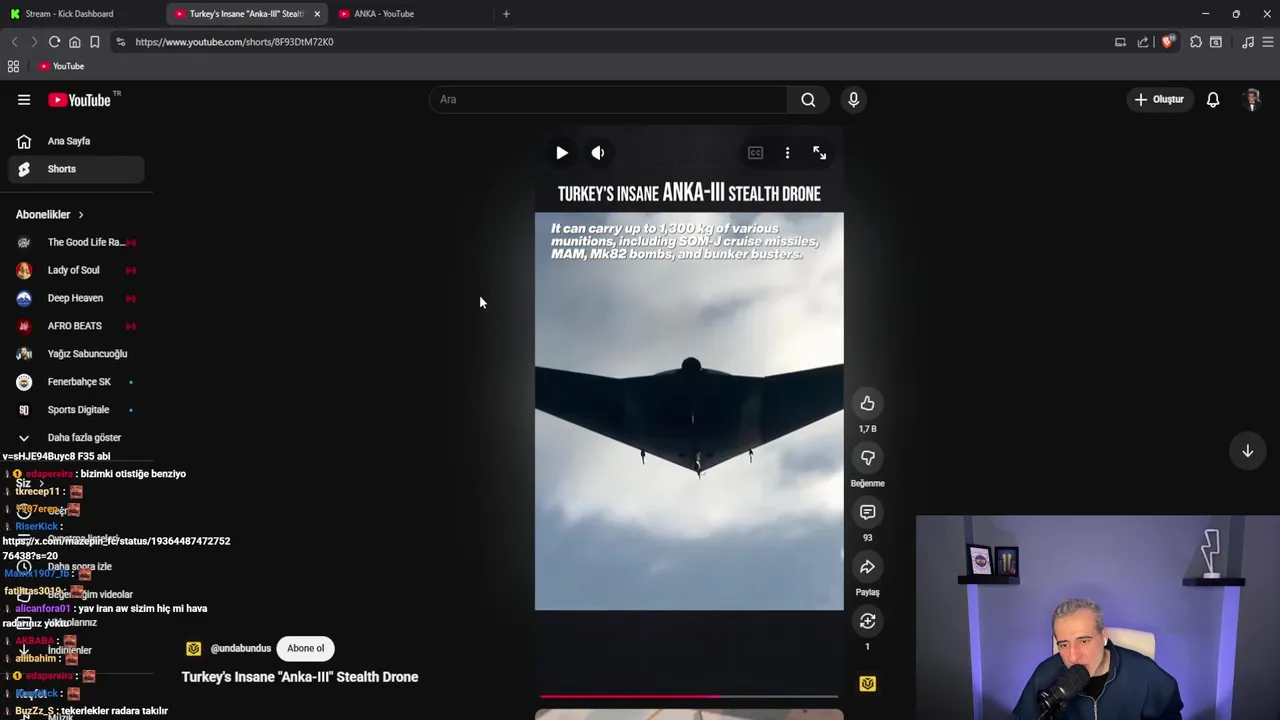Reload the current page
1280x720 pixels.
point(54,42)
